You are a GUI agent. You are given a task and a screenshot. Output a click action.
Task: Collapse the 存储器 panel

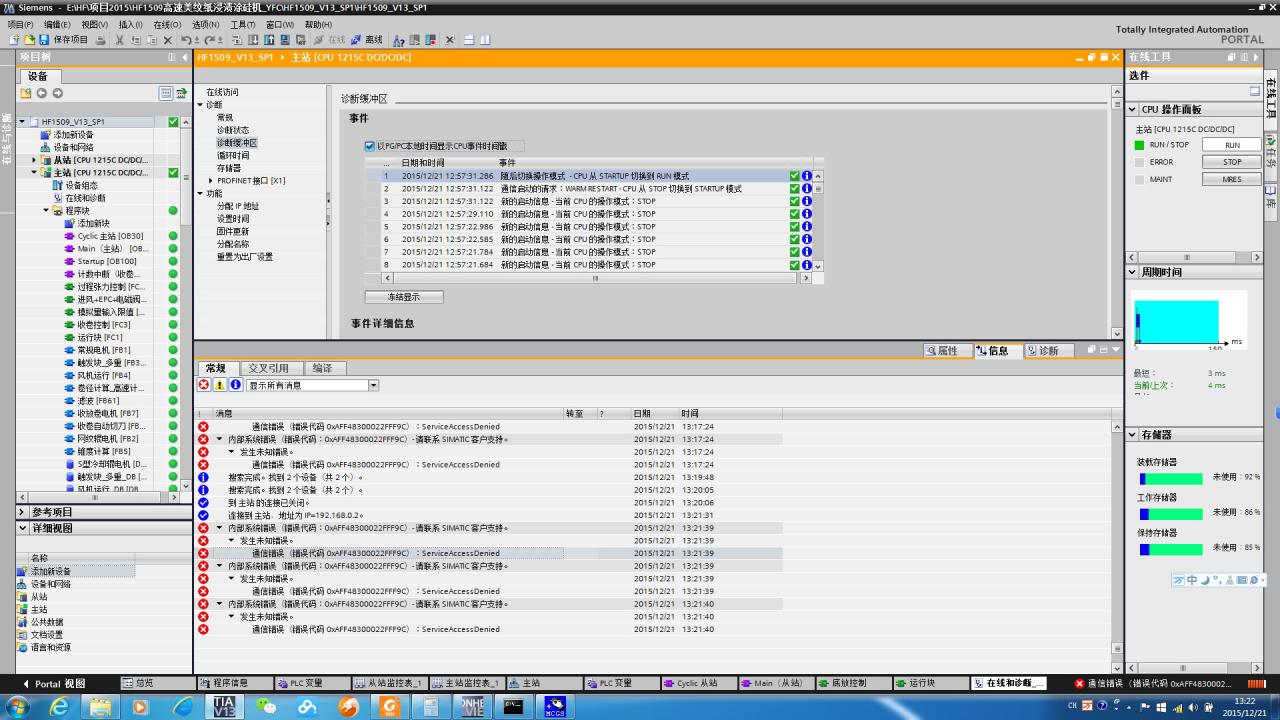click(1133, 435)
